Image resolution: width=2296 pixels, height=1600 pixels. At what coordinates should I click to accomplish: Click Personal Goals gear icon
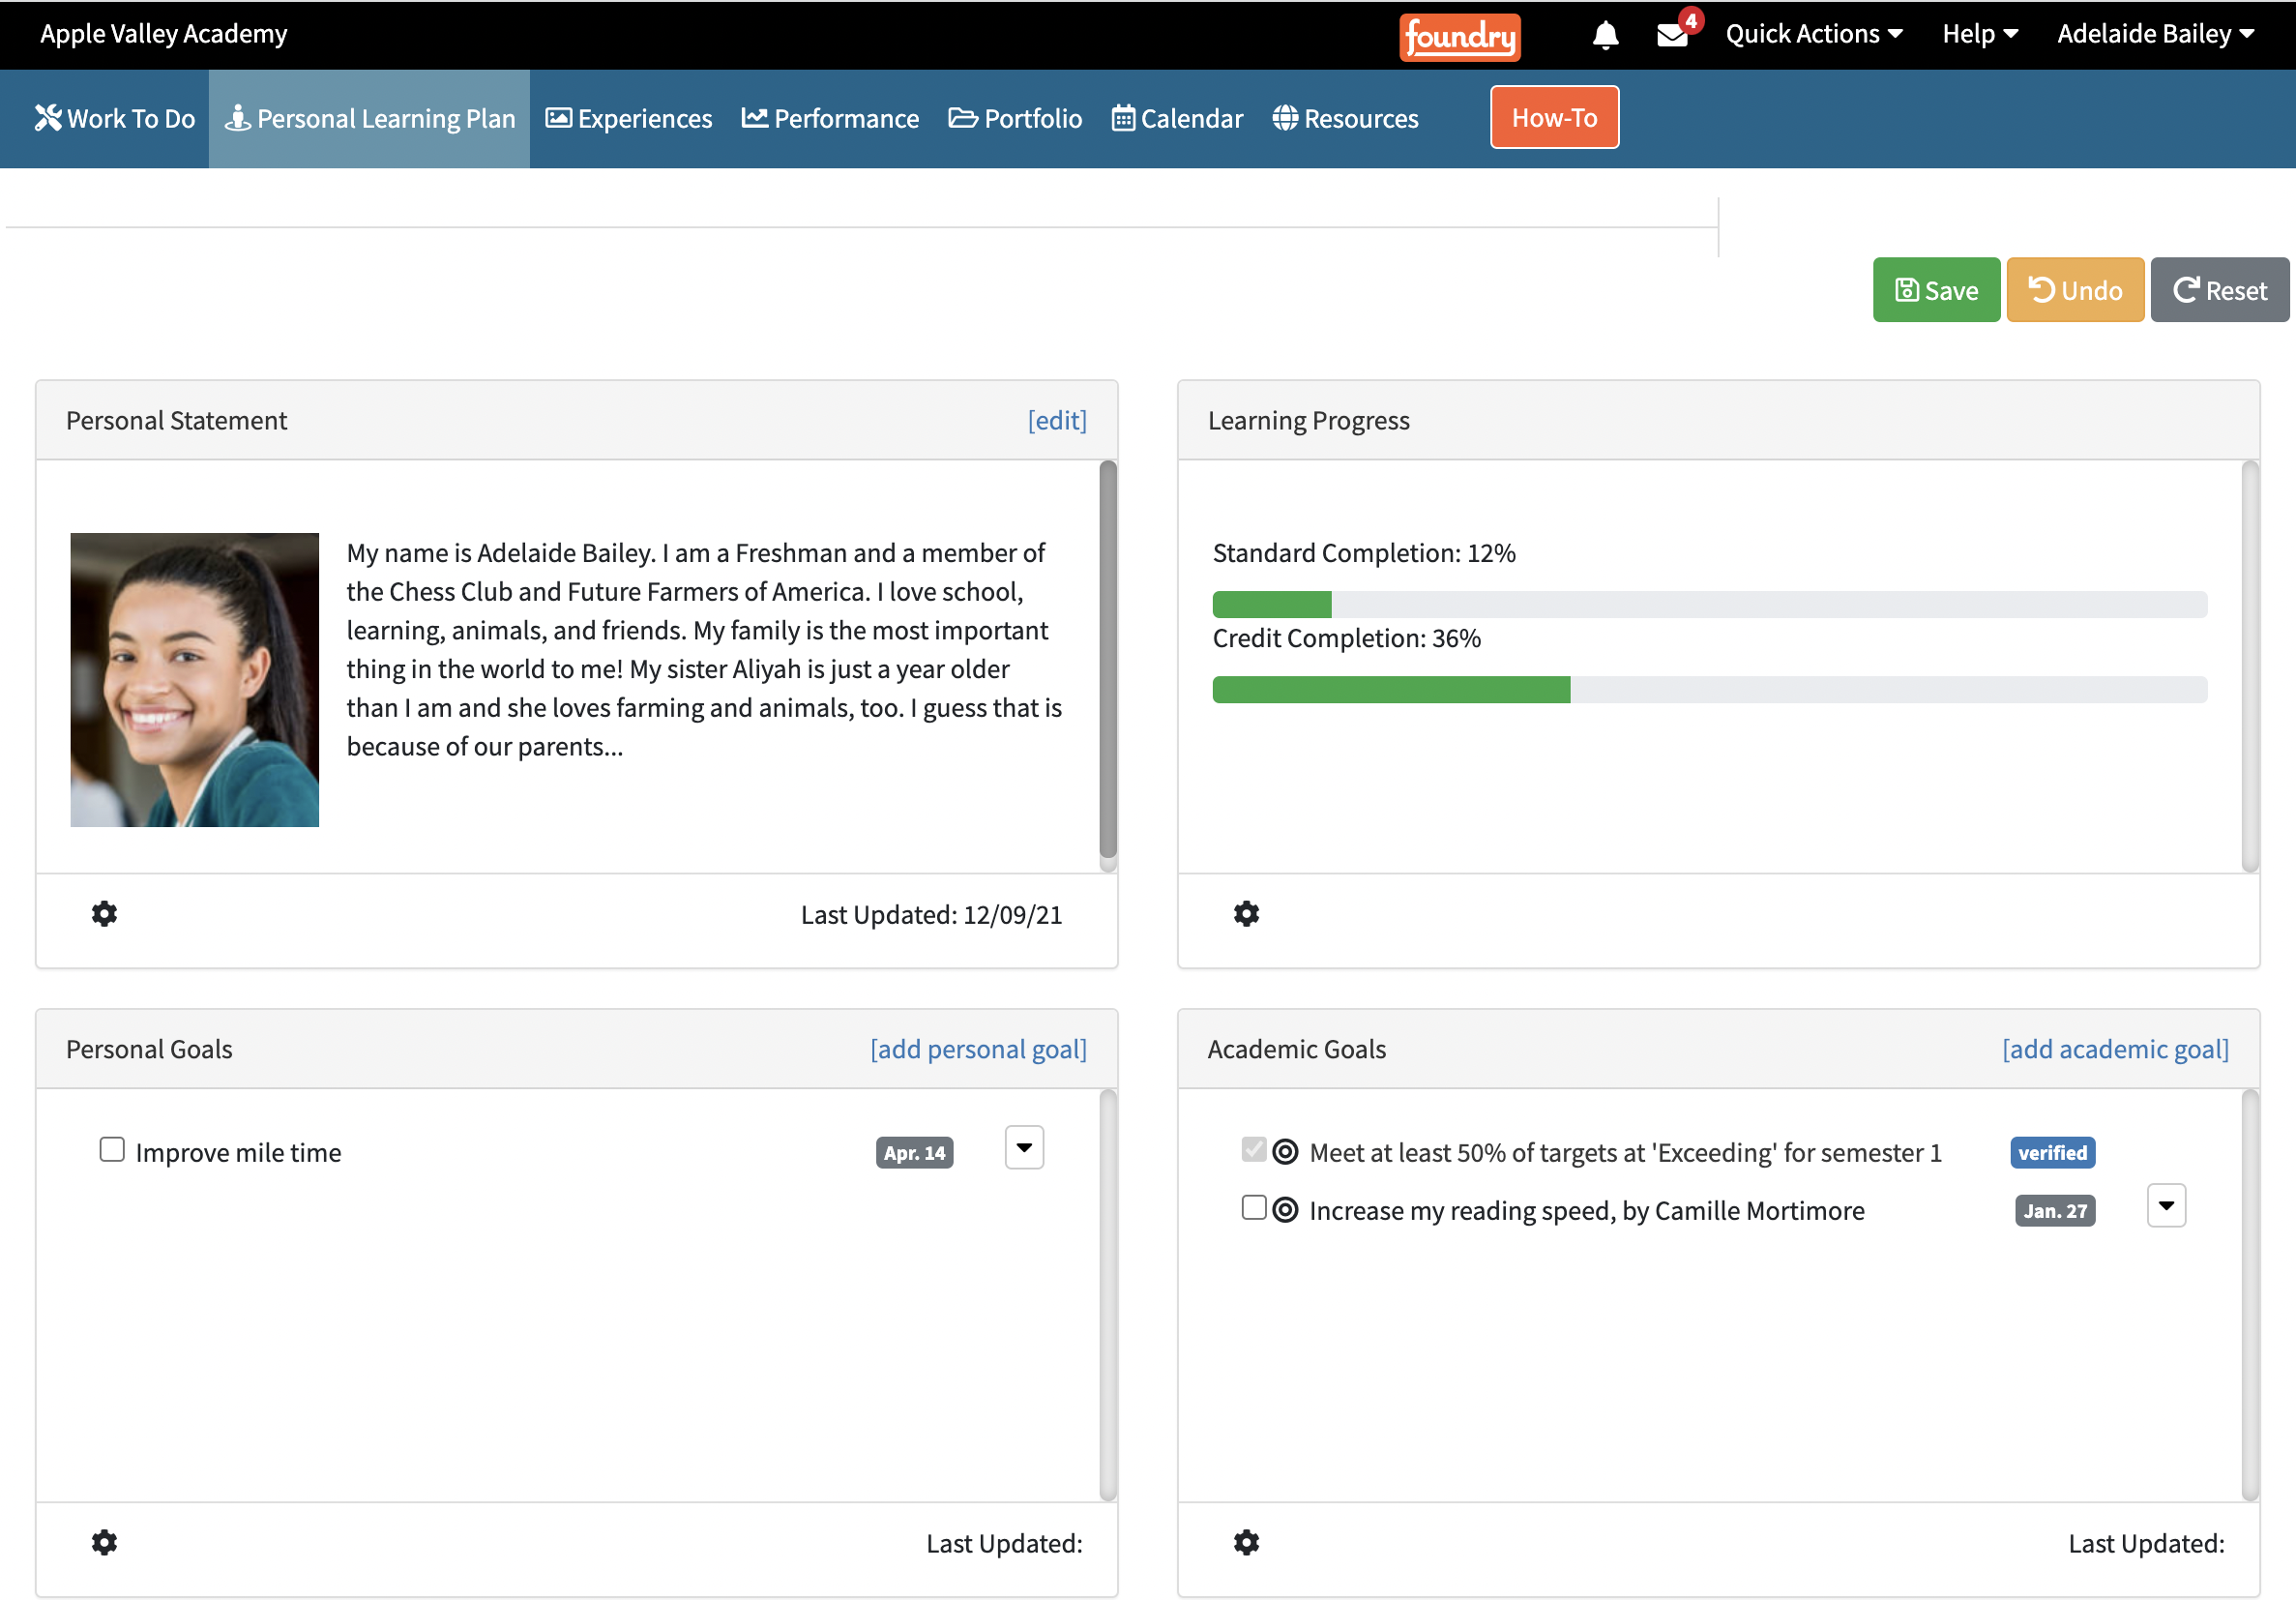(104, 1542)
